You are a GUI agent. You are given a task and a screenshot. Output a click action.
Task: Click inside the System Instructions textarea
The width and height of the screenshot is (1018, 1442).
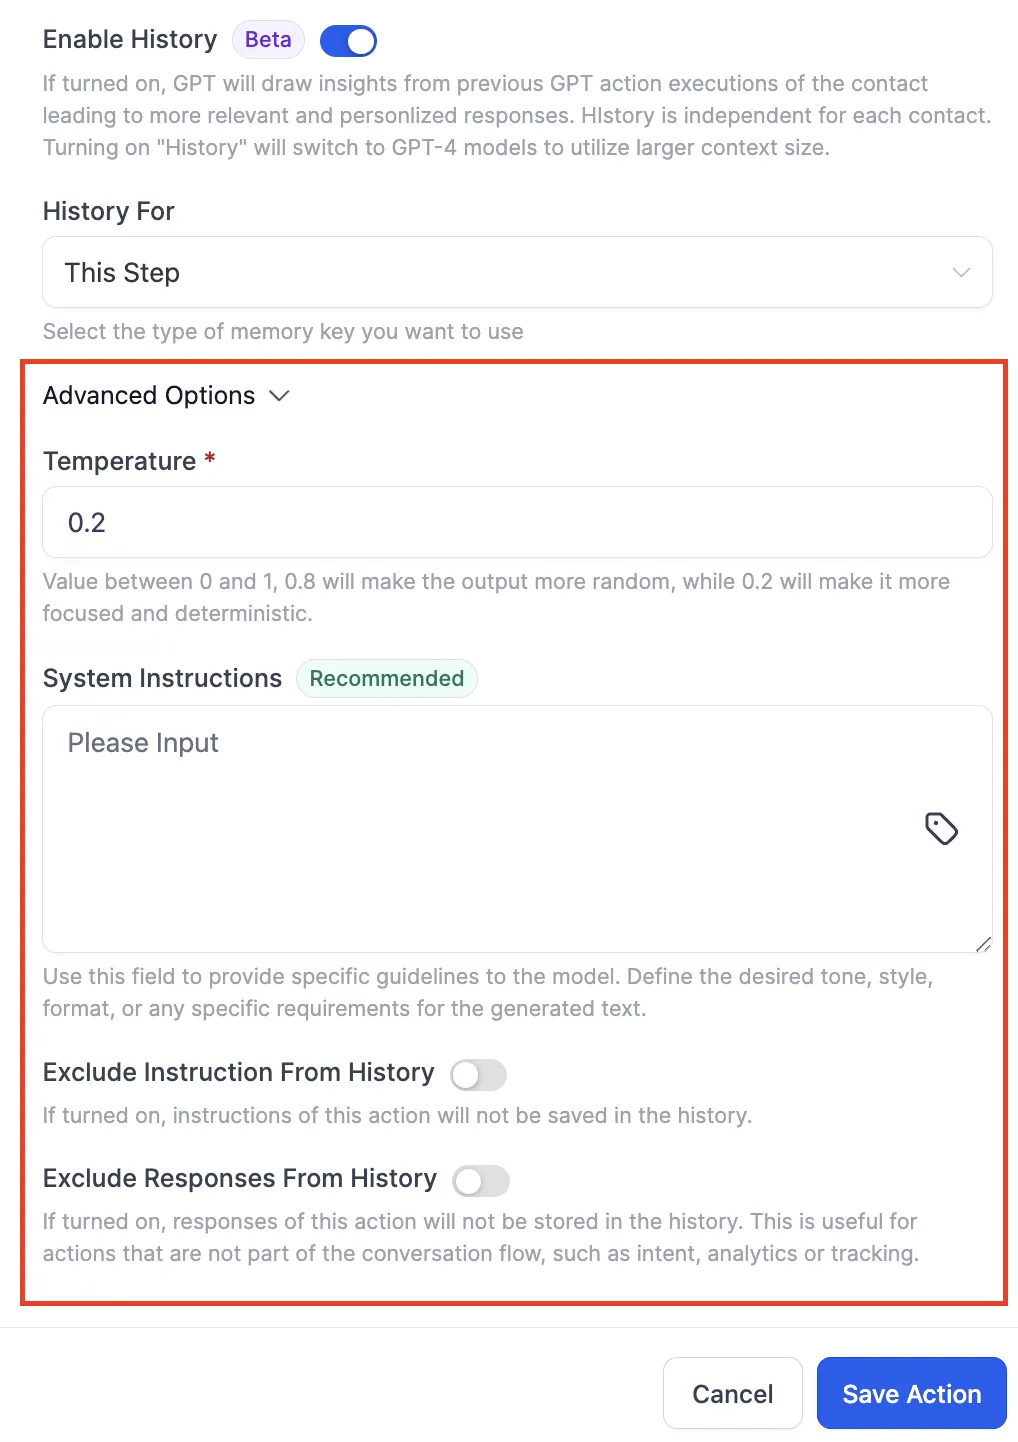click(x=517, y=829)
